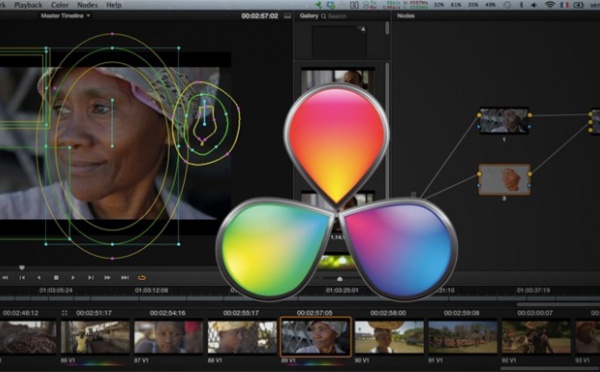The image size is (600, 372).
Task: Click the clock icon in menu bar
Action: tap(507, 5)
